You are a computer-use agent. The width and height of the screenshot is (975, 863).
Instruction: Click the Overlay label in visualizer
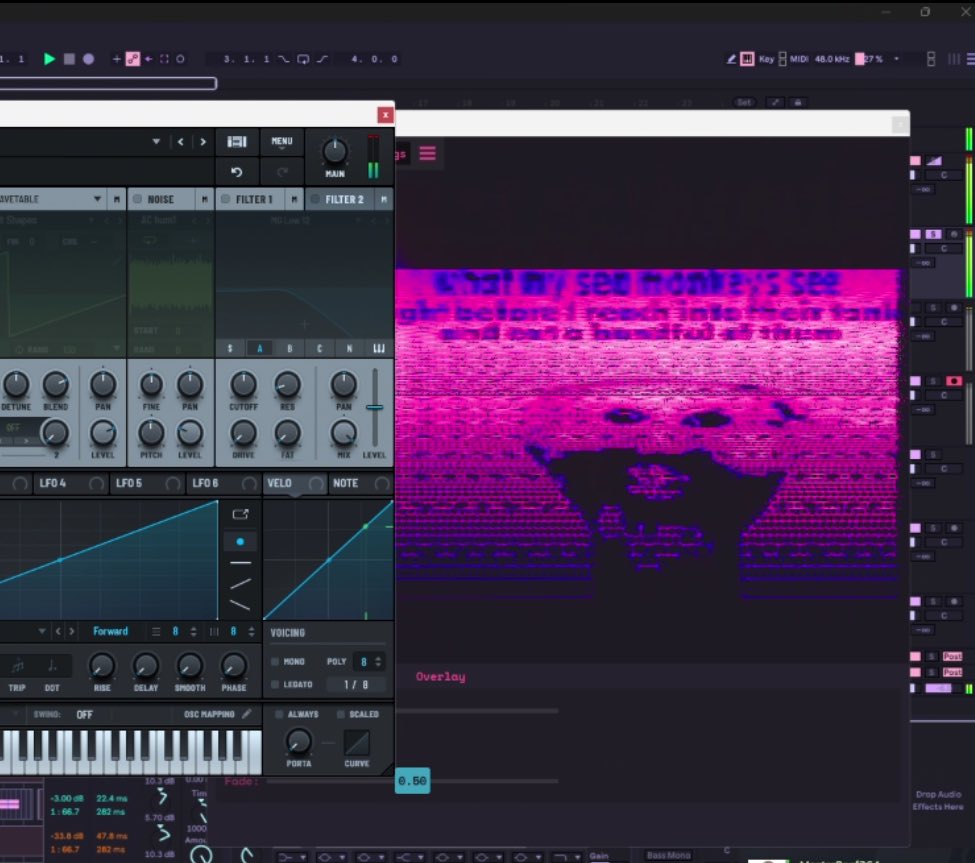[x=440, y=676]
